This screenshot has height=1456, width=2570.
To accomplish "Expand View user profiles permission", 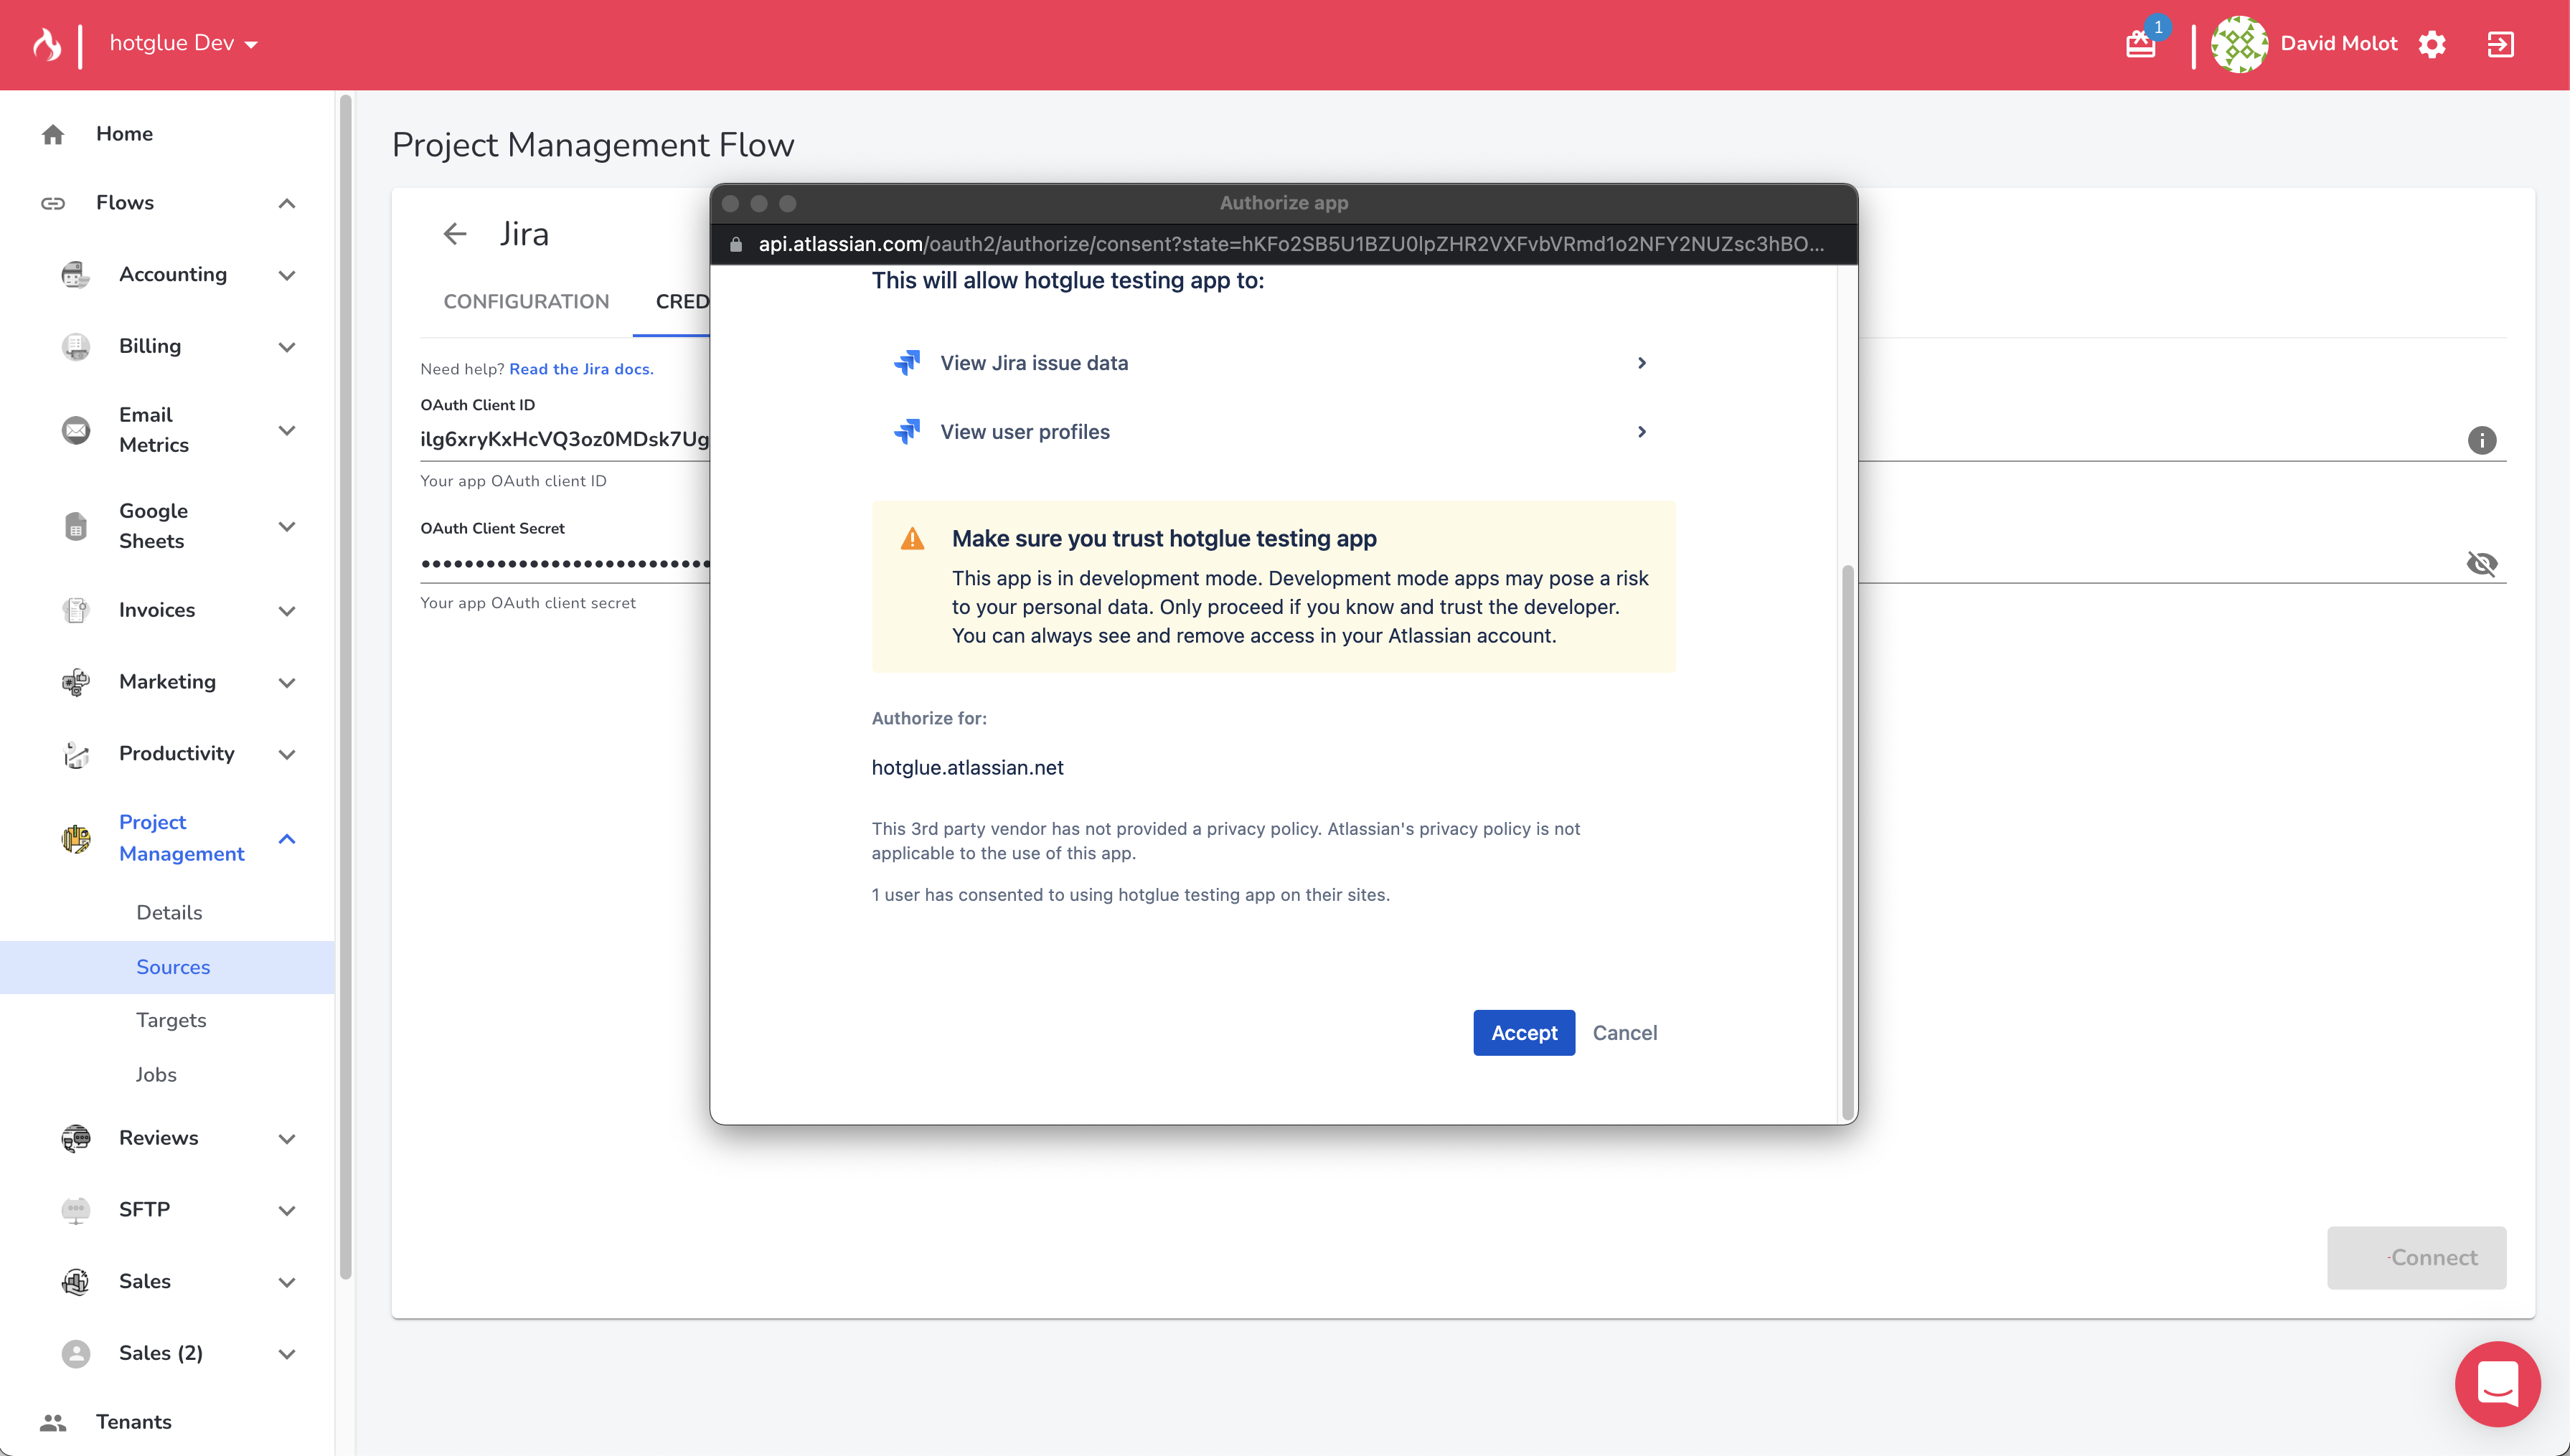I will (x=1641, y=432).
